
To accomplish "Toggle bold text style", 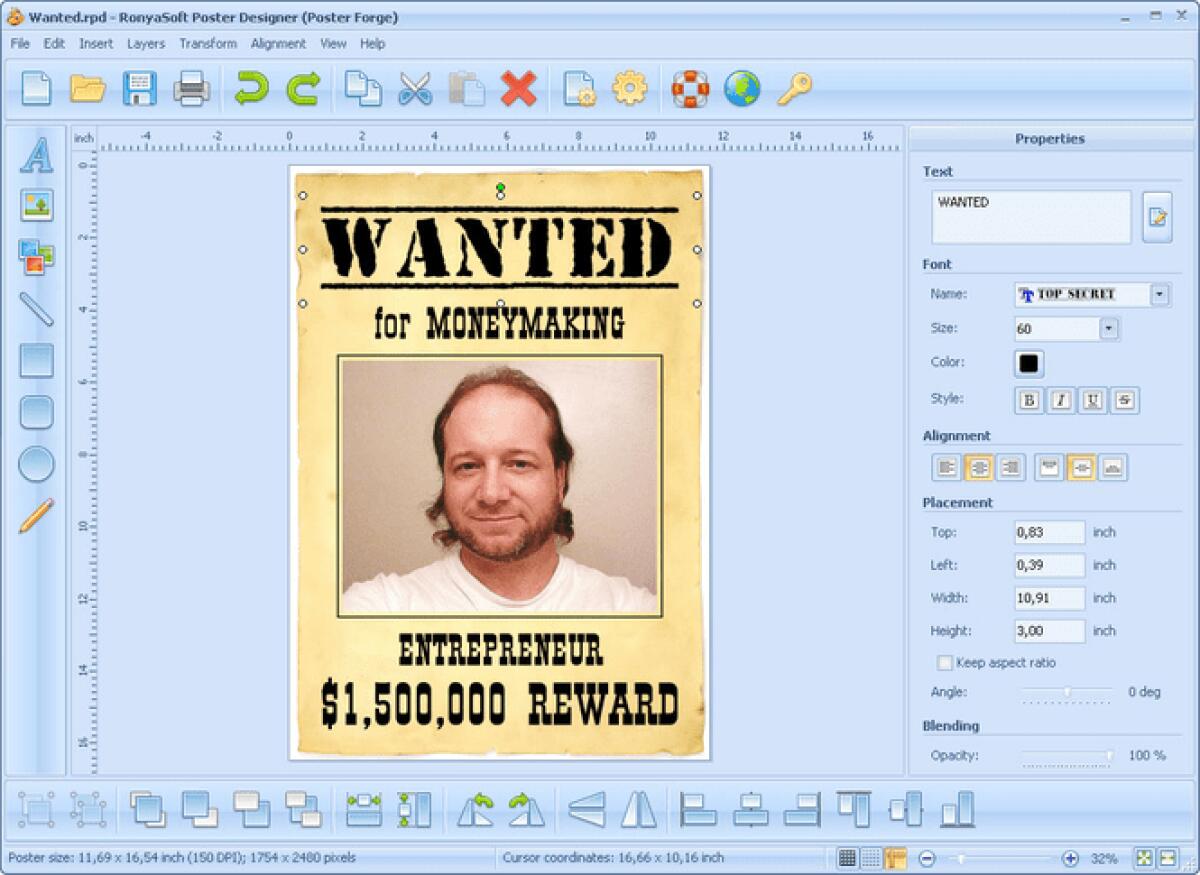I will (1028, 401).
